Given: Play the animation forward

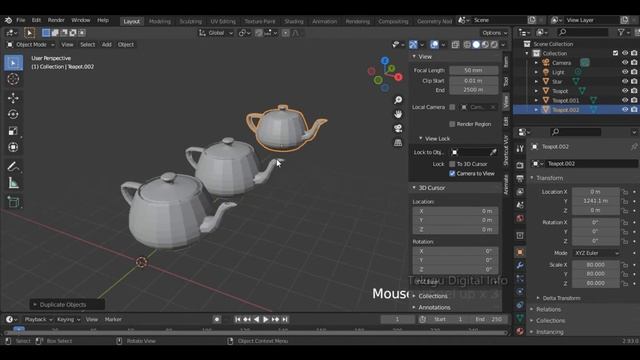Looking at the screenshot, I should [x=266, y=320].
